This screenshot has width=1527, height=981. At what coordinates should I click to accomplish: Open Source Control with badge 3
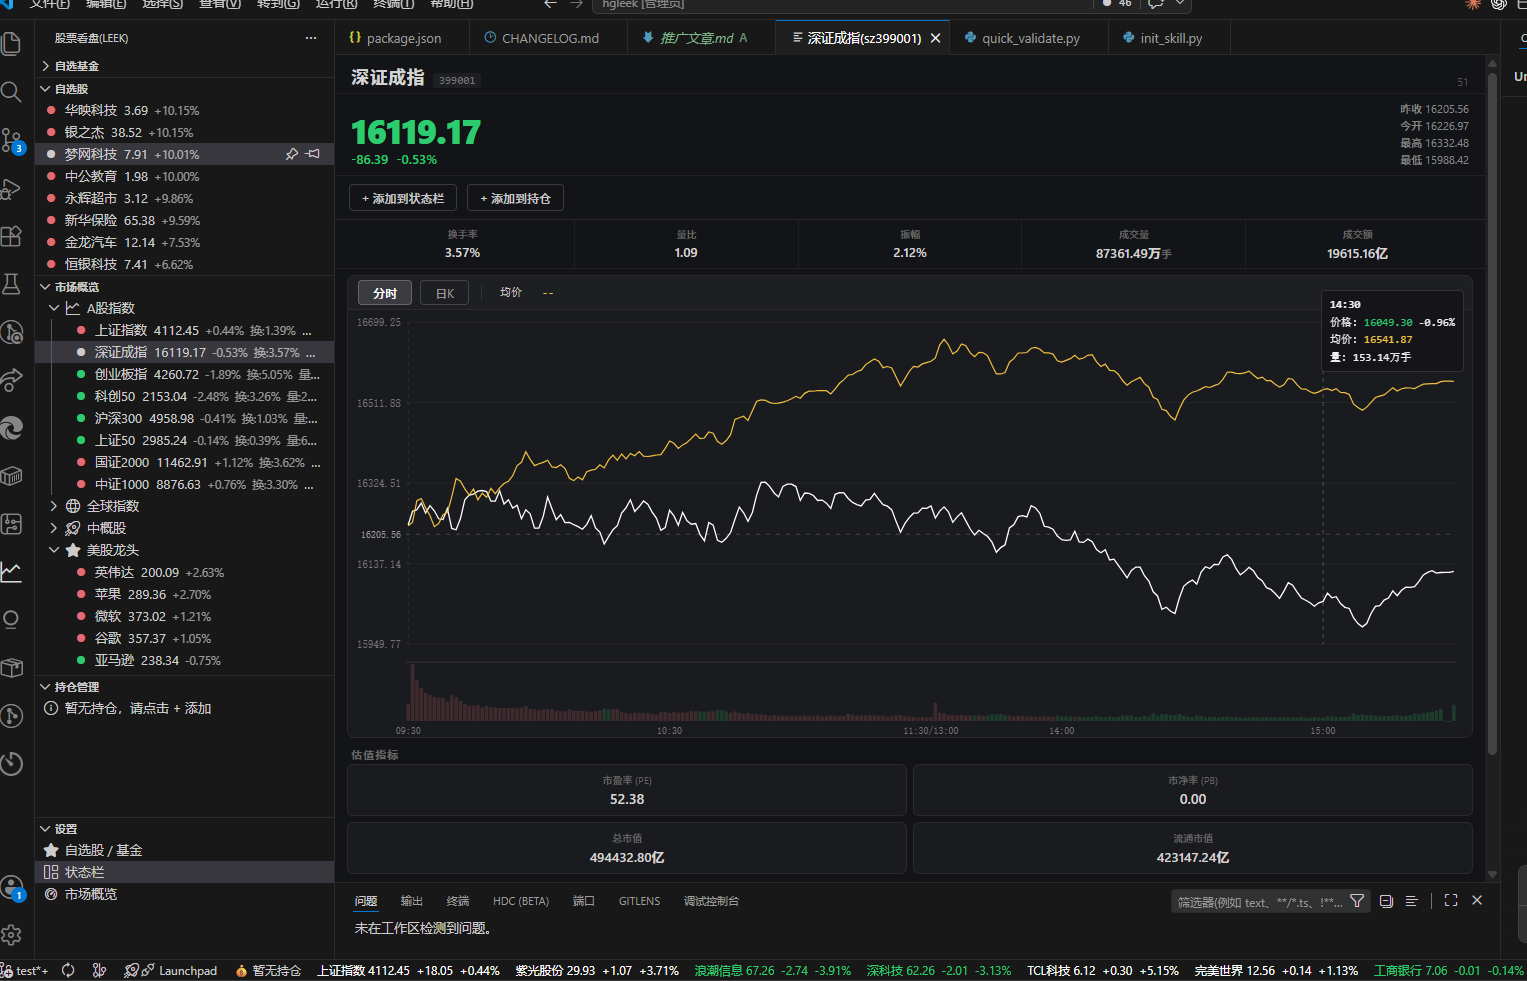coord(12,140)
